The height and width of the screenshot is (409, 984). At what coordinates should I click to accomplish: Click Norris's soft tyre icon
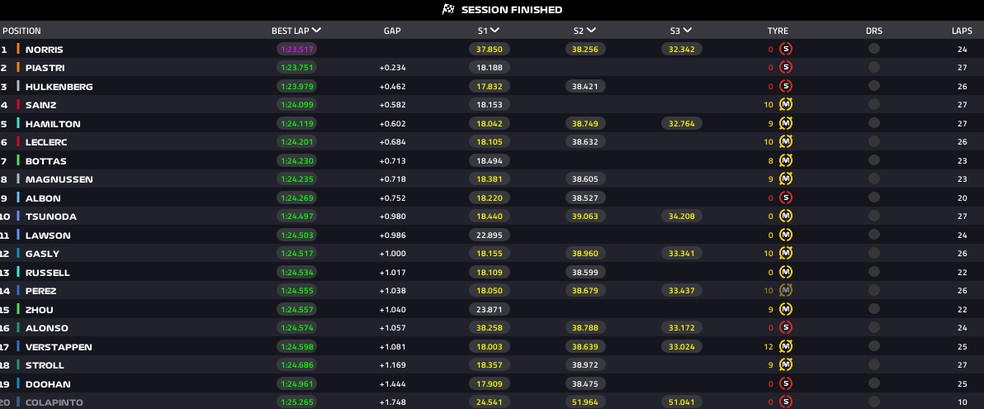point(786,49)
